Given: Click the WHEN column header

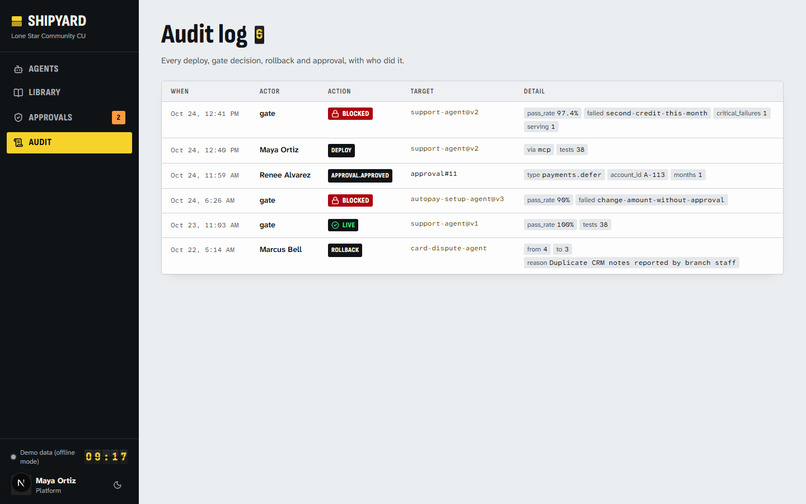Looking at the screenshot, I should tap(179, 92).
